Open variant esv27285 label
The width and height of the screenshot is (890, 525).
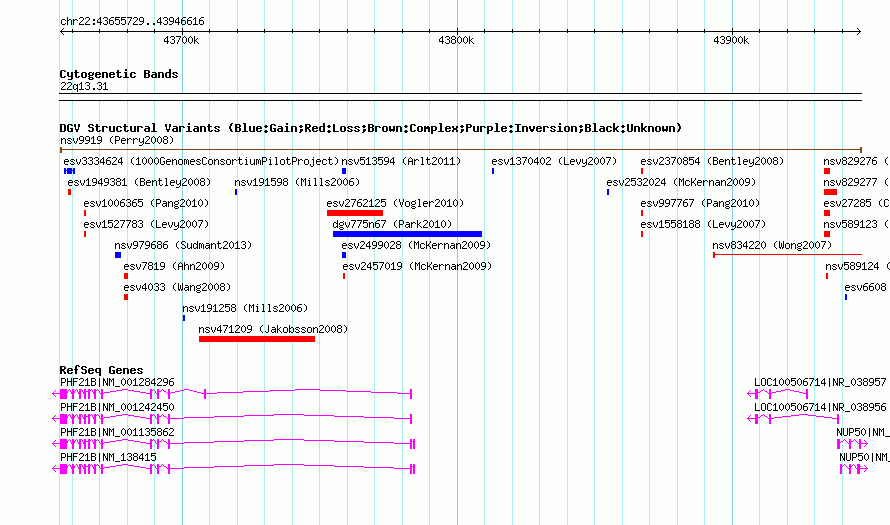point(856,203)
